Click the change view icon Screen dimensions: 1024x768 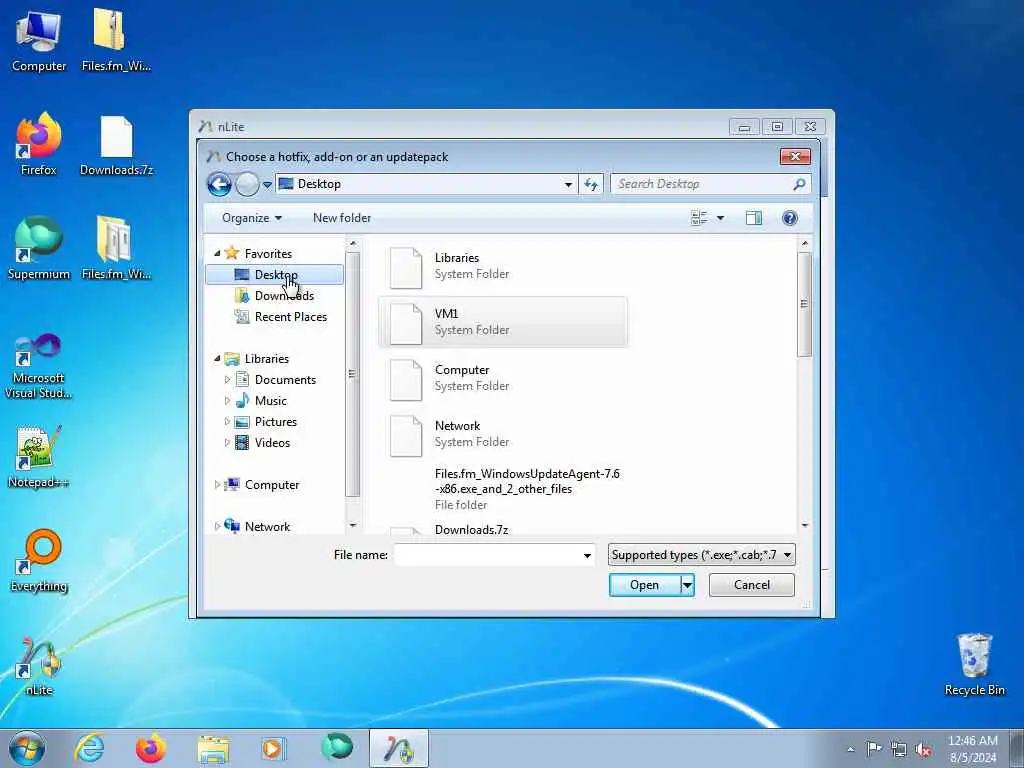point(699,217)
